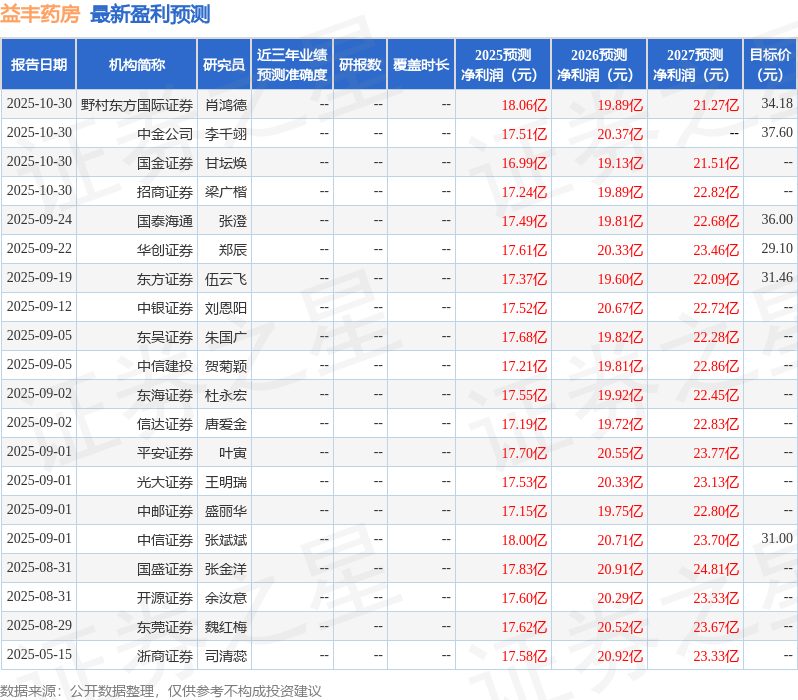The width and height of the screenshot is (798, 700).
Task: Click the 报告日期 column header
Action: click(39, 65)
